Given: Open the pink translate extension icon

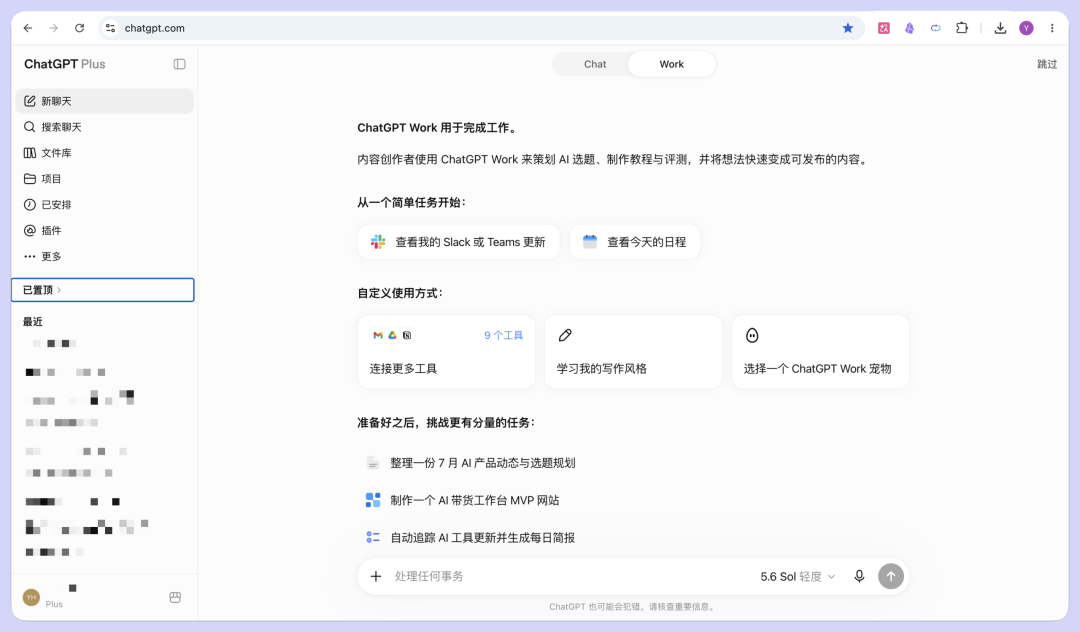Looking at the screenshot, I should [x=884, y=28].
